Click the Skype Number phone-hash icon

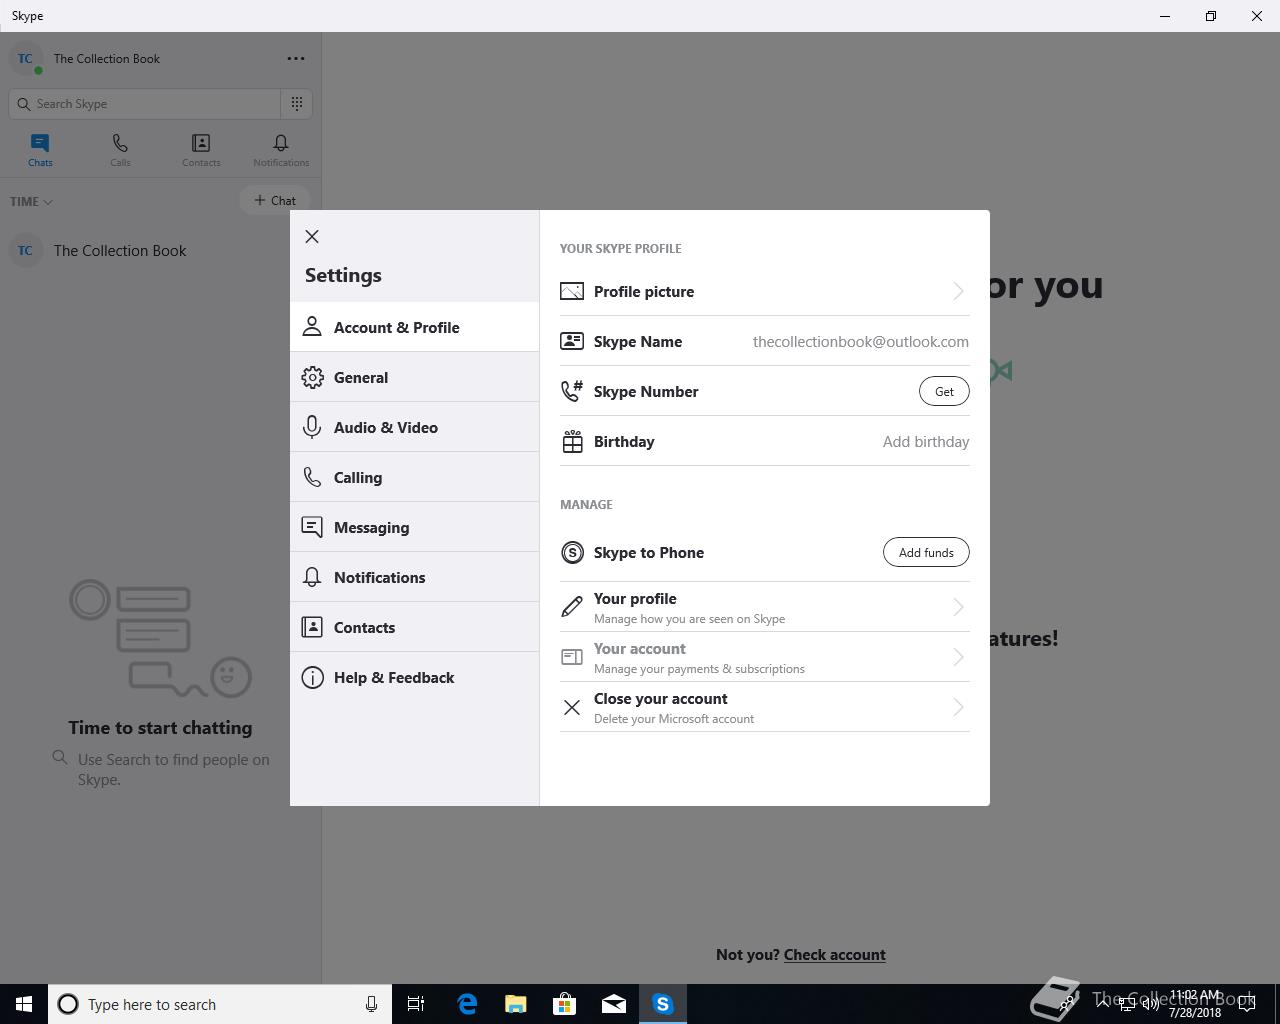(x=572, y=391)
